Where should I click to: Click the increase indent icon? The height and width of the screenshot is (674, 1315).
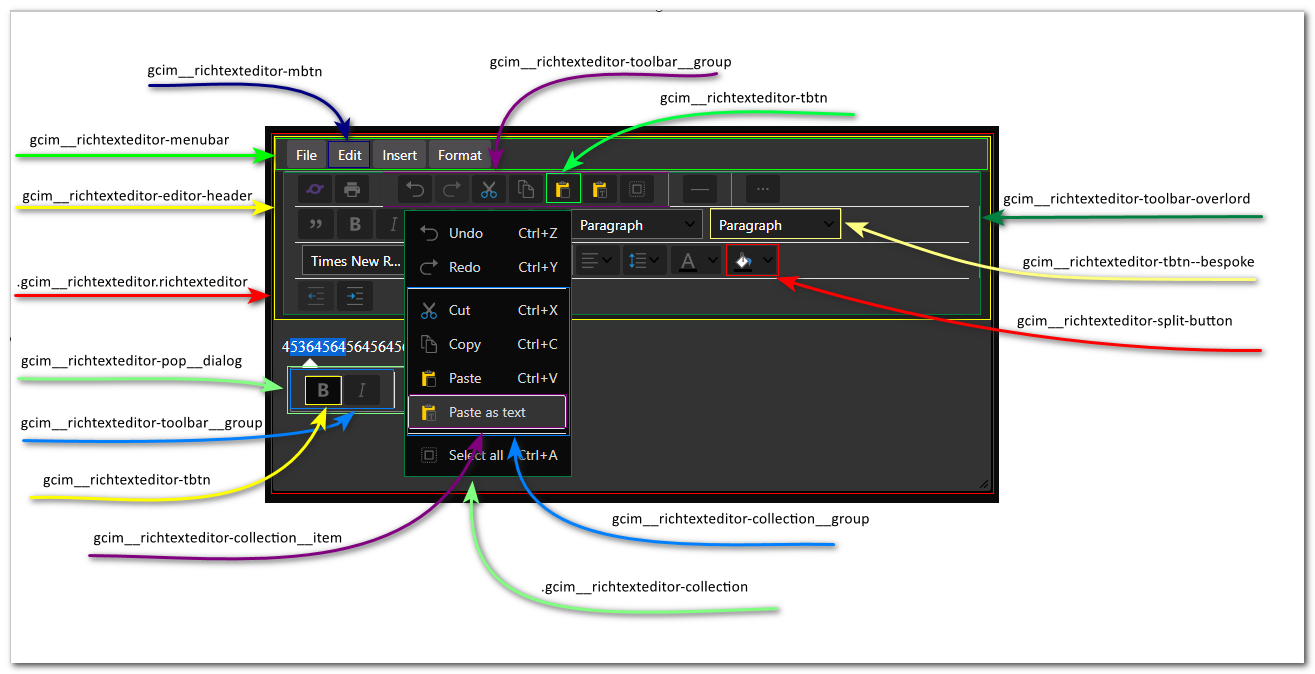354,296
